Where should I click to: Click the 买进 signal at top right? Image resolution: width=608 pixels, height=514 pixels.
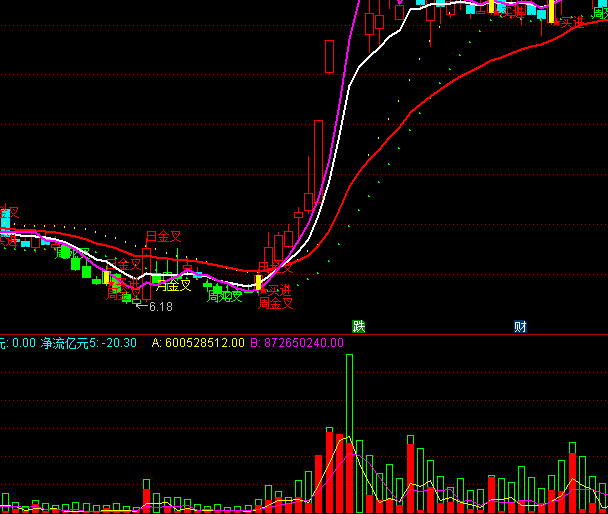(571, 21)
